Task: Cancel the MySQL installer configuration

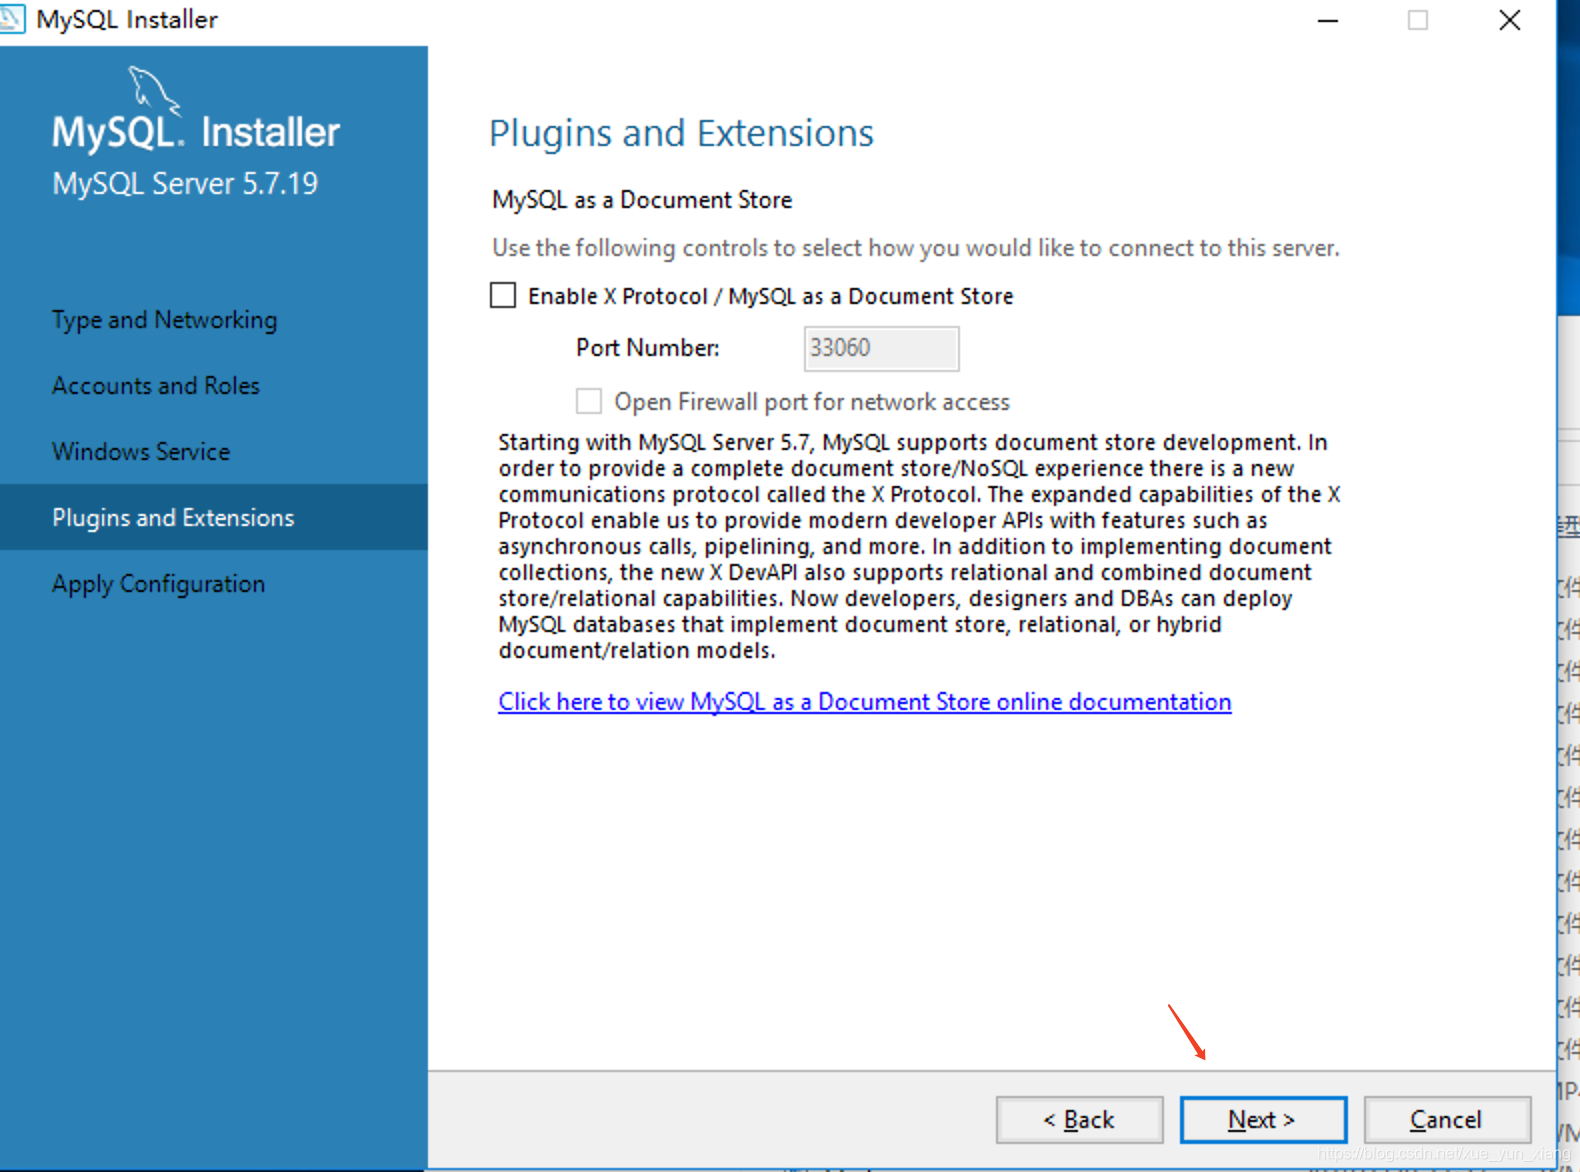Action: click(1447, 1119)
